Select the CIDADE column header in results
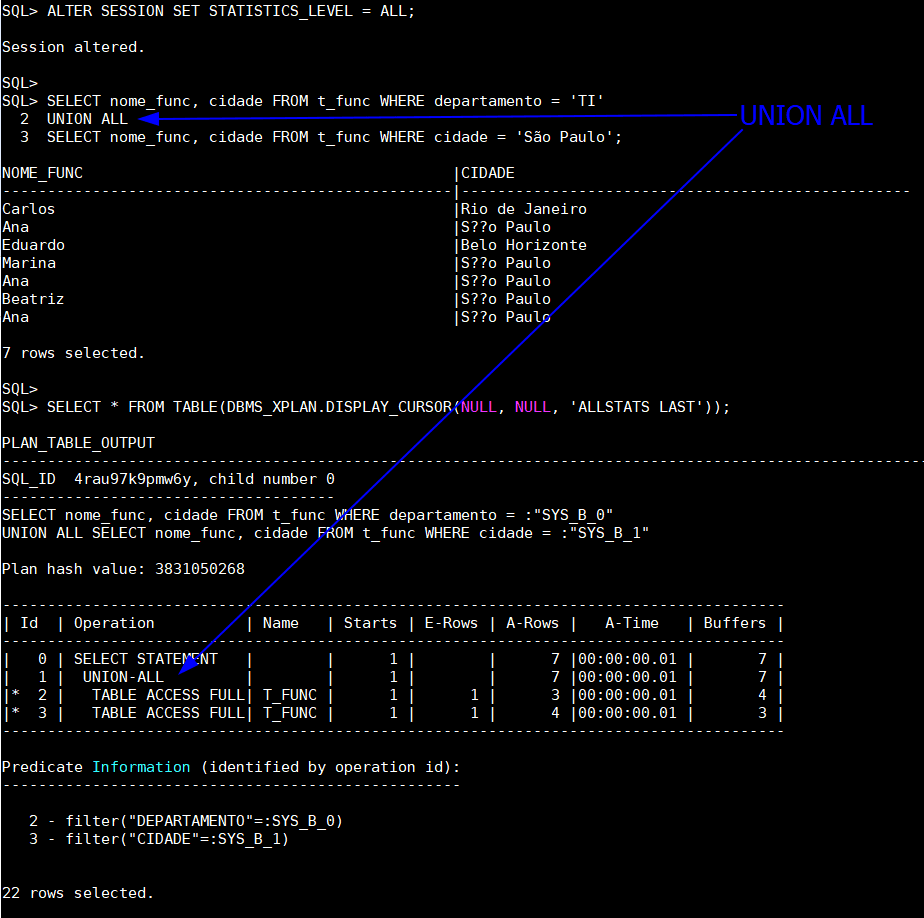 (x=487, y=173)
